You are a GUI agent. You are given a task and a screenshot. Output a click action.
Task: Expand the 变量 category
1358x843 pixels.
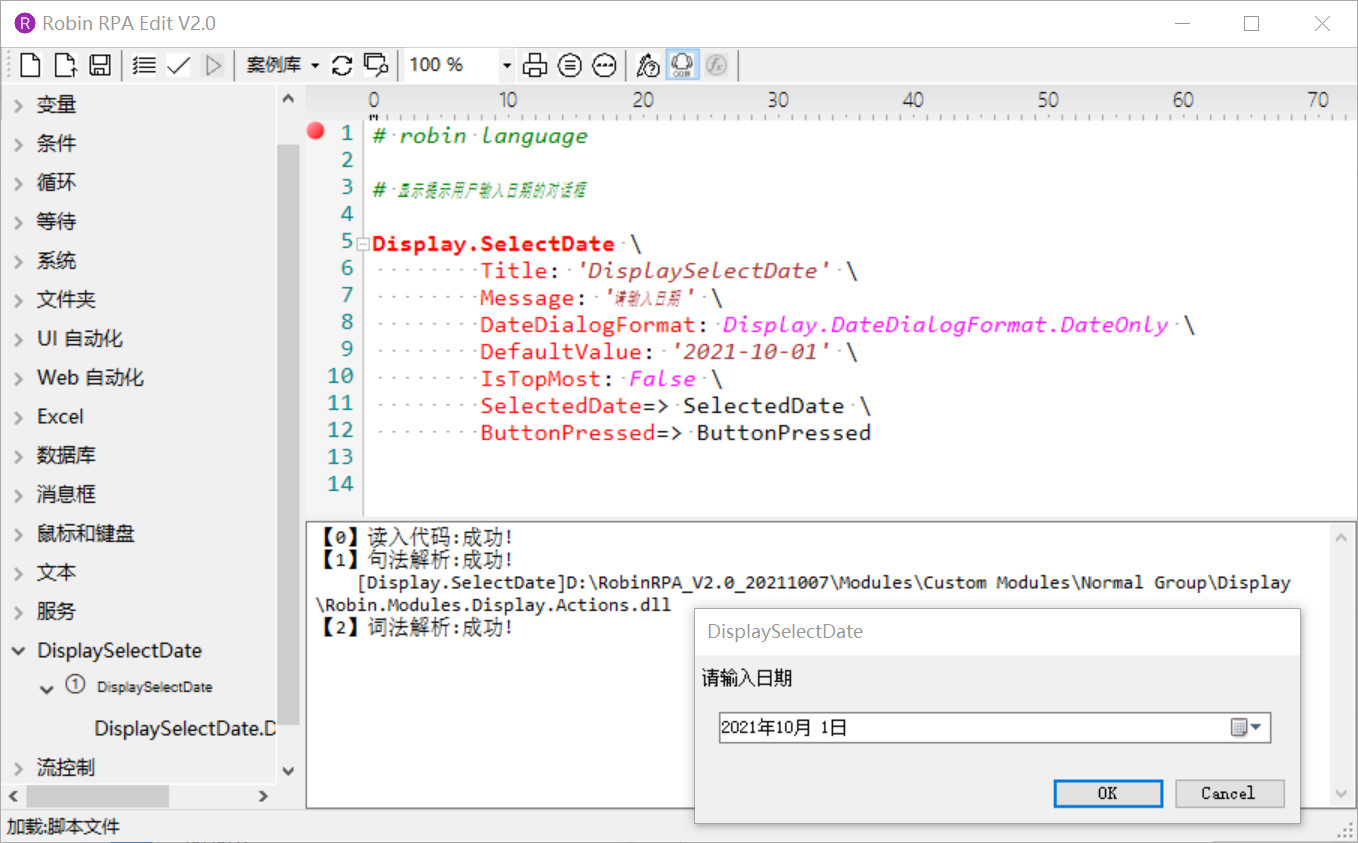coord(18,105)
